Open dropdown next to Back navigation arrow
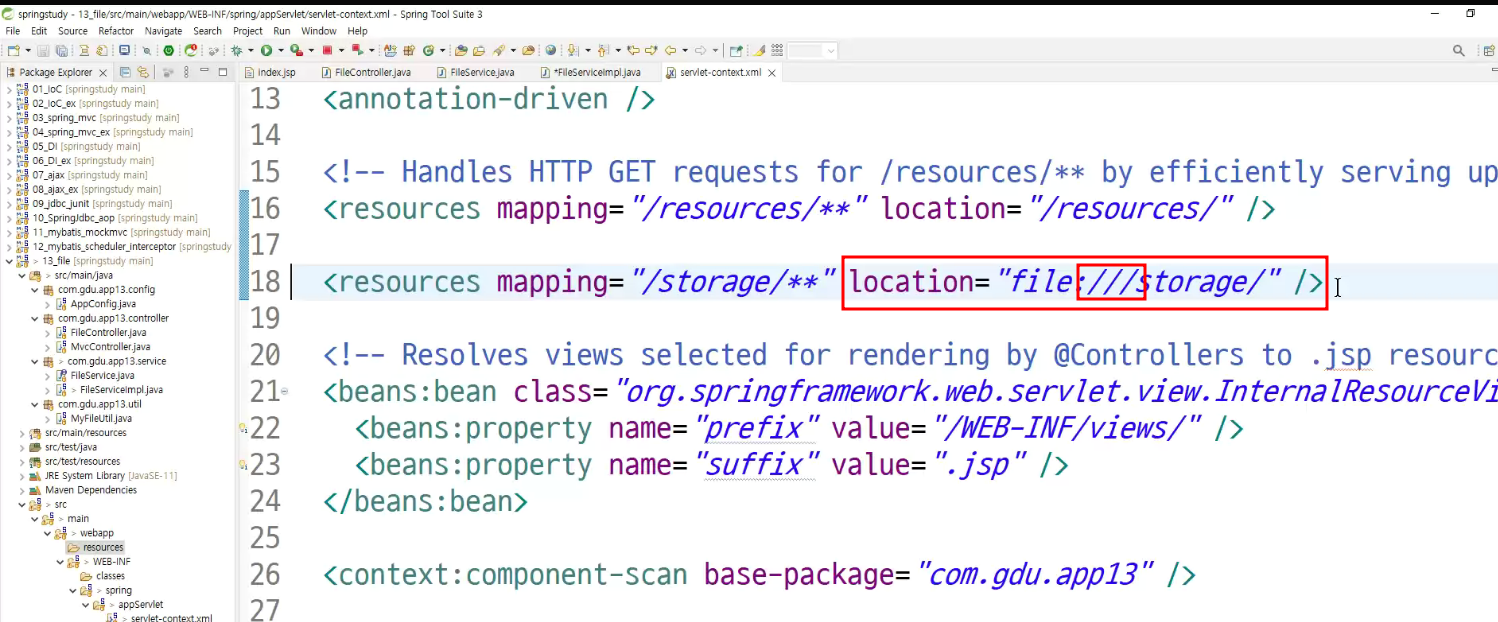Screen dimensions: 1498x622 coord(684,50)
